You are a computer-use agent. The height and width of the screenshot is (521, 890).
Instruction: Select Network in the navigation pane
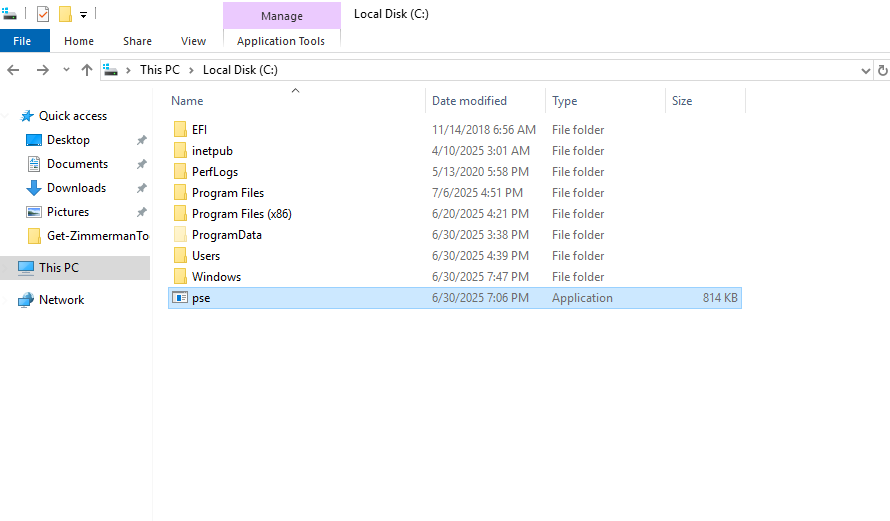61,300
